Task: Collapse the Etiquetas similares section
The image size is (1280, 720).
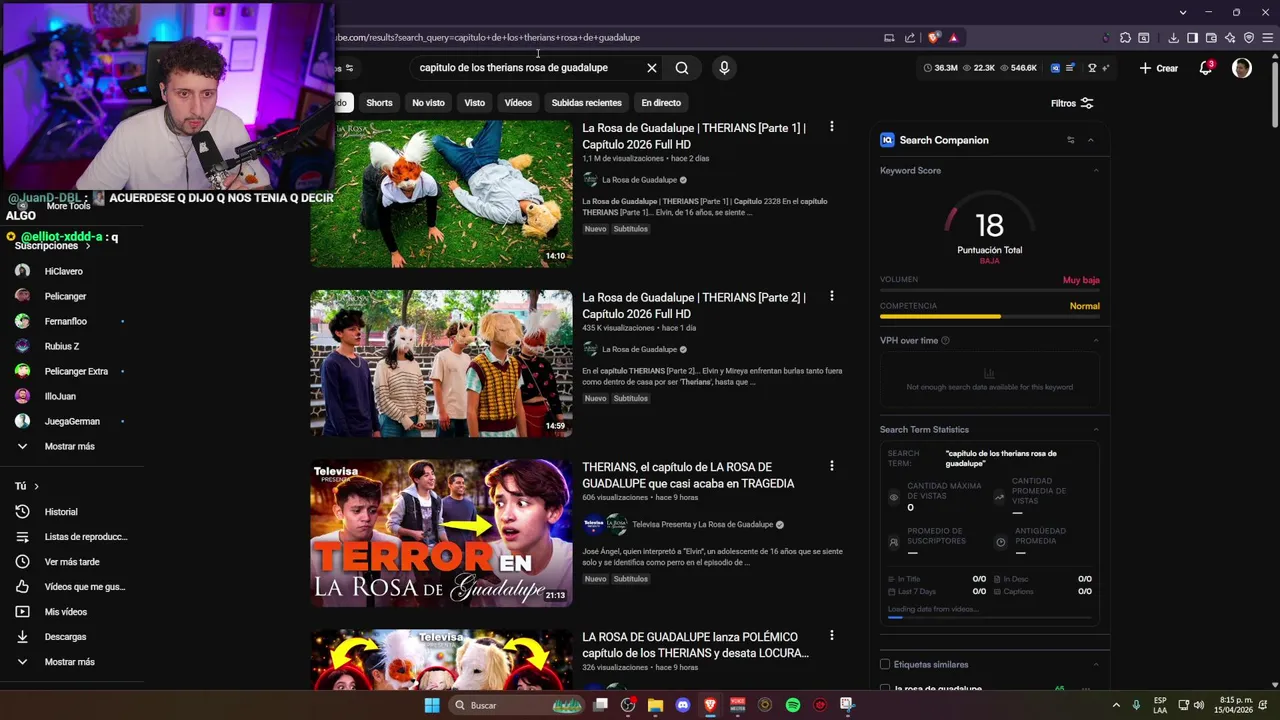Action: point(1096,665)
